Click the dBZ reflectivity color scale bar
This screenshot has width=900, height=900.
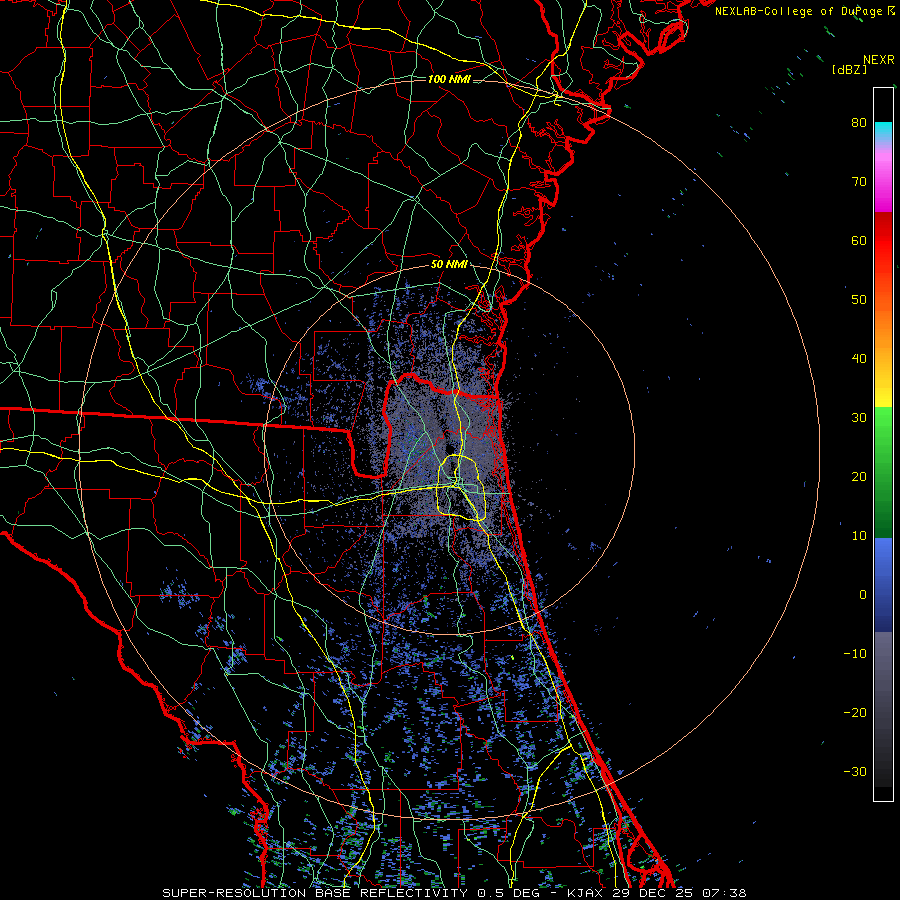coord(883,444)
